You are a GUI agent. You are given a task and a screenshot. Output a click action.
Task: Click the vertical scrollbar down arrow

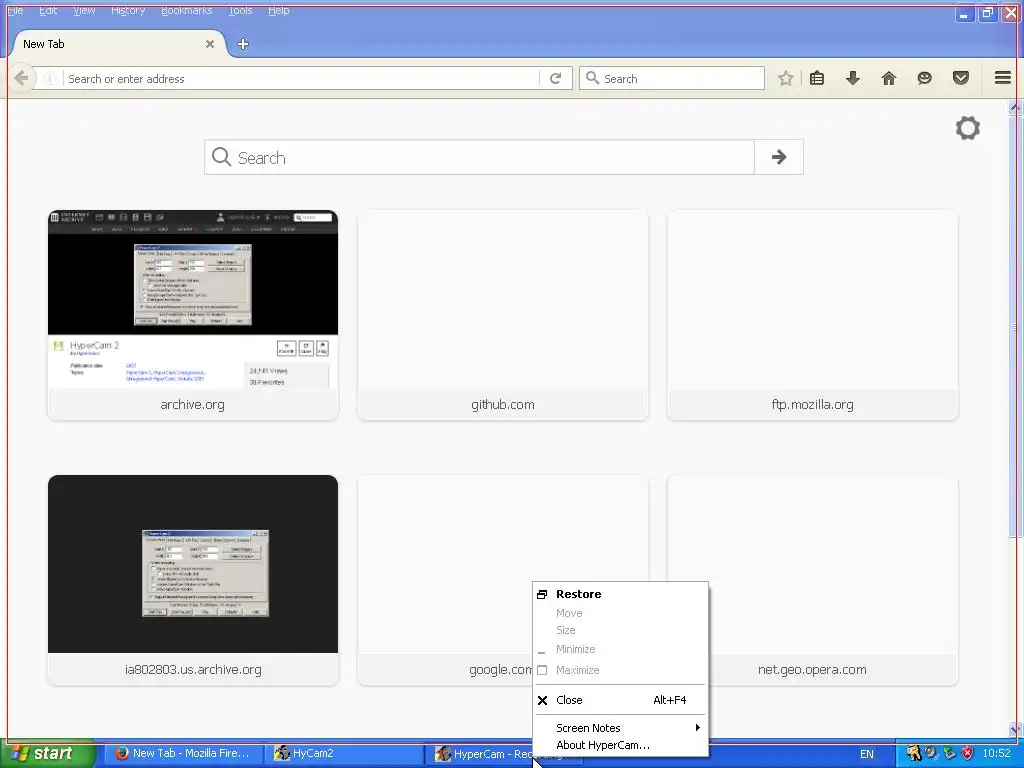point(1016,729)
